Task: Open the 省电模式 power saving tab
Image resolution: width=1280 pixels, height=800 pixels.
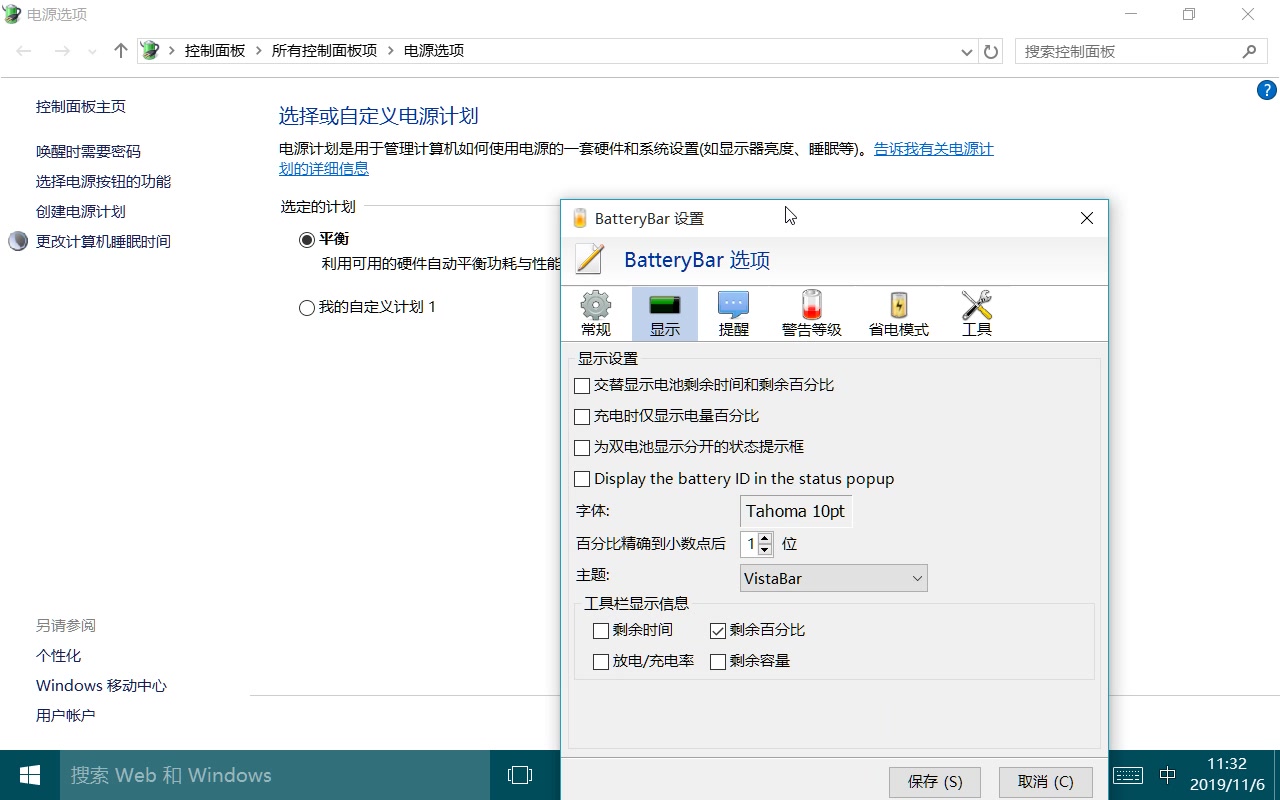Action: click(899, 314)
